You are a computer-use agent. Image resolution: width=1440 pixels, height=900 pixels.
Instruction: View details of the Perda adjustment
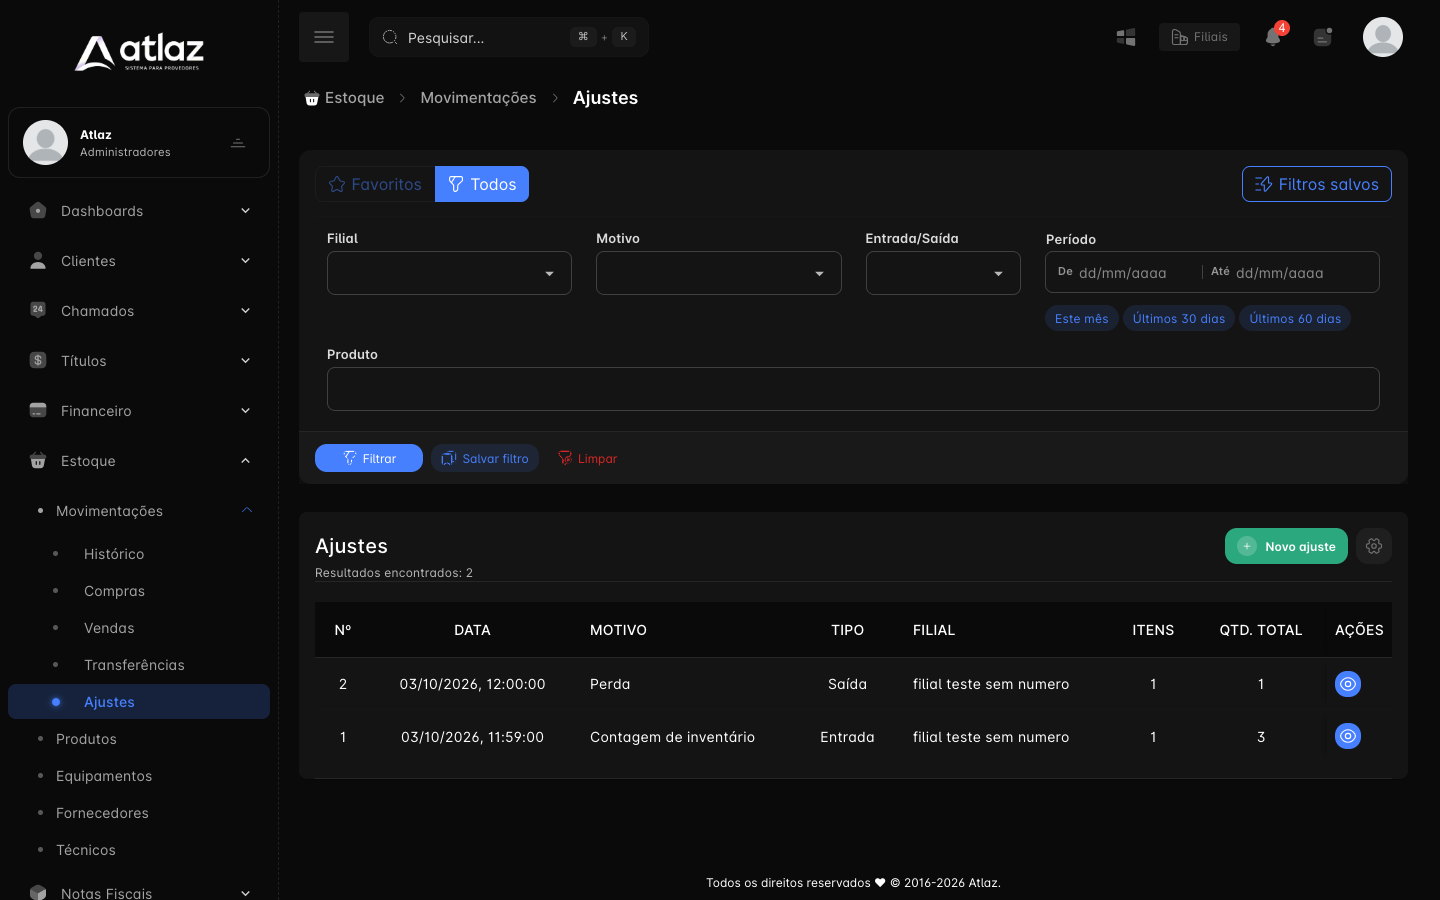point(1348,684)
